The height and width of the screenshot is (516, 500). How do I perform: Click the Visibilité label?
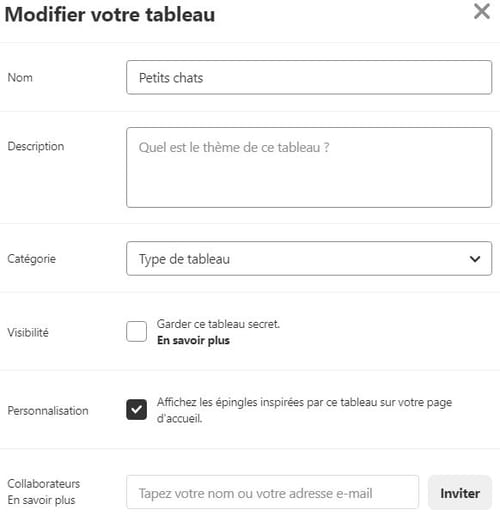point(28,332)
